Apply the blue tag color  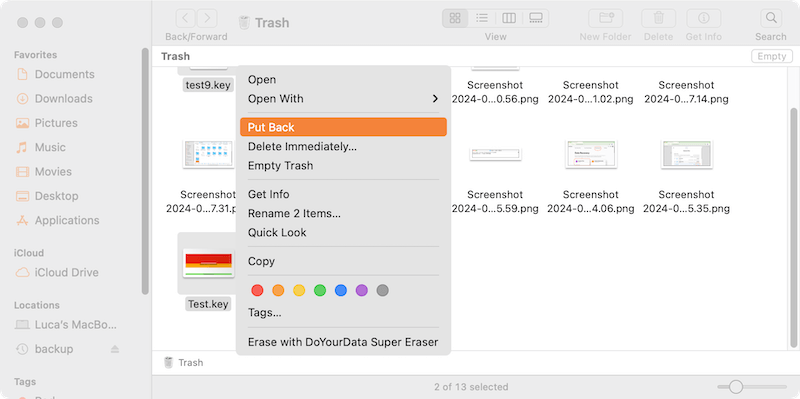coord(341,291)
